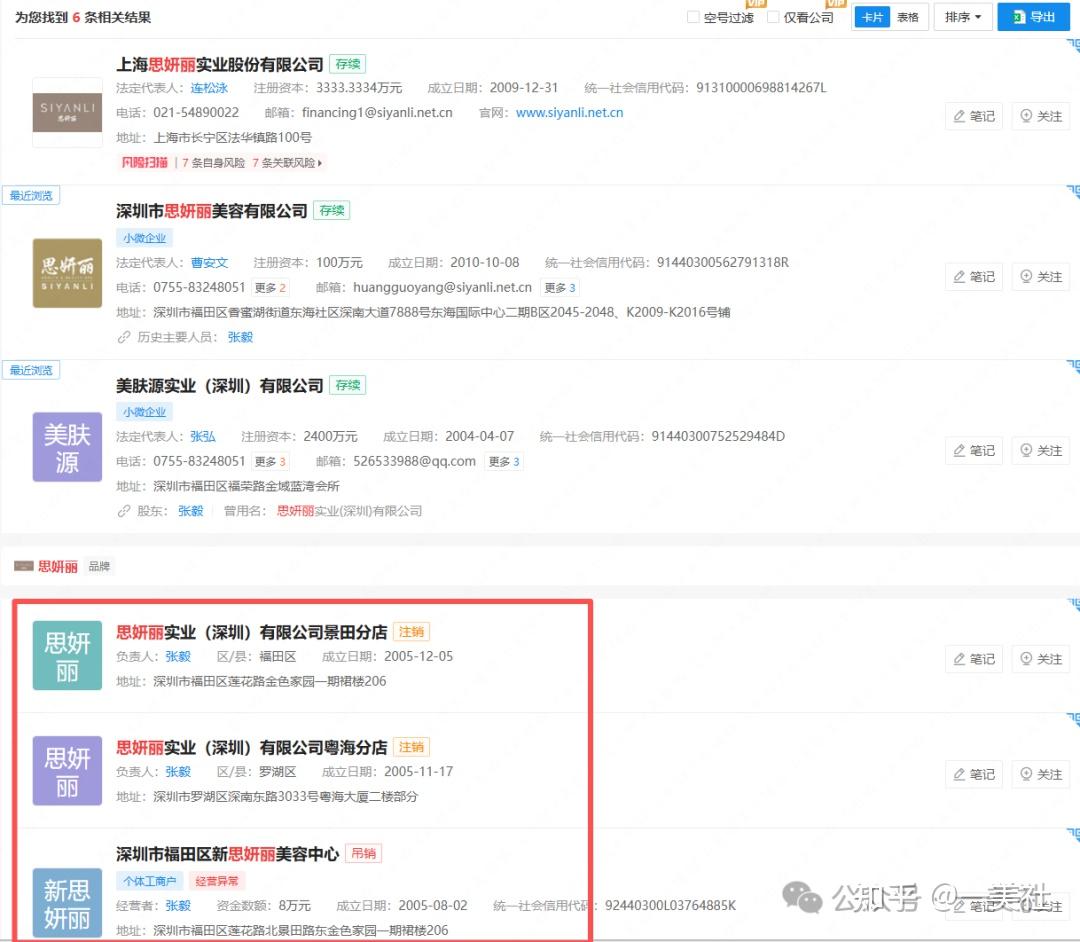This screenshot has height=942, width=1080.
Task: Open the 思妍丽 品牌 brand link
Action: tap(58, 567)
